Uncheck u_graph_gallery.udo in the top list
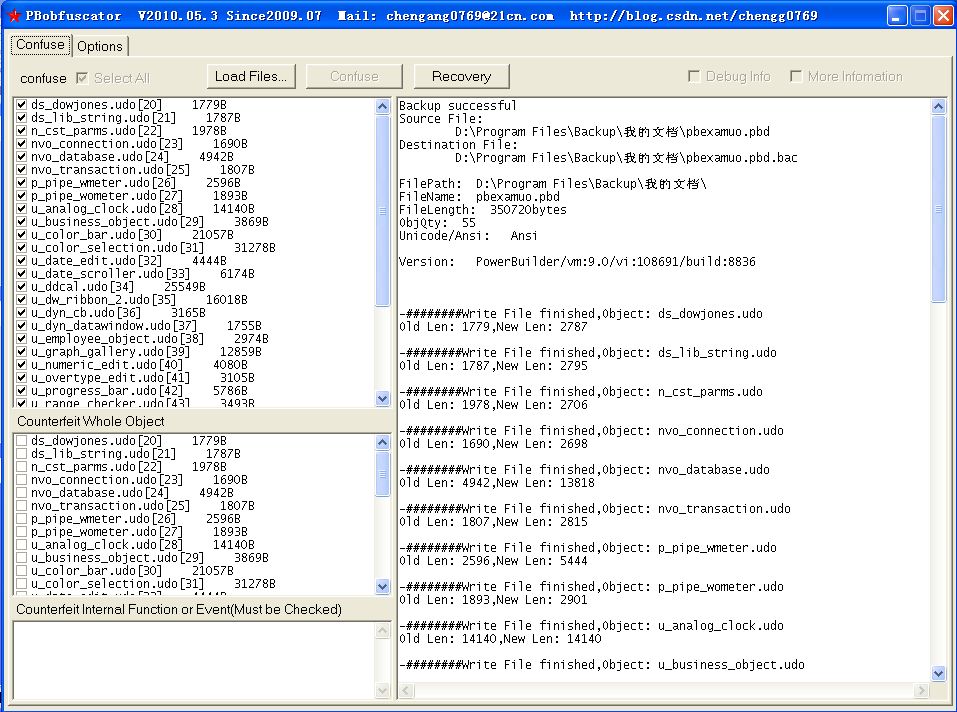Viewport: 957px width, 712px height. [x=21, y=351]
